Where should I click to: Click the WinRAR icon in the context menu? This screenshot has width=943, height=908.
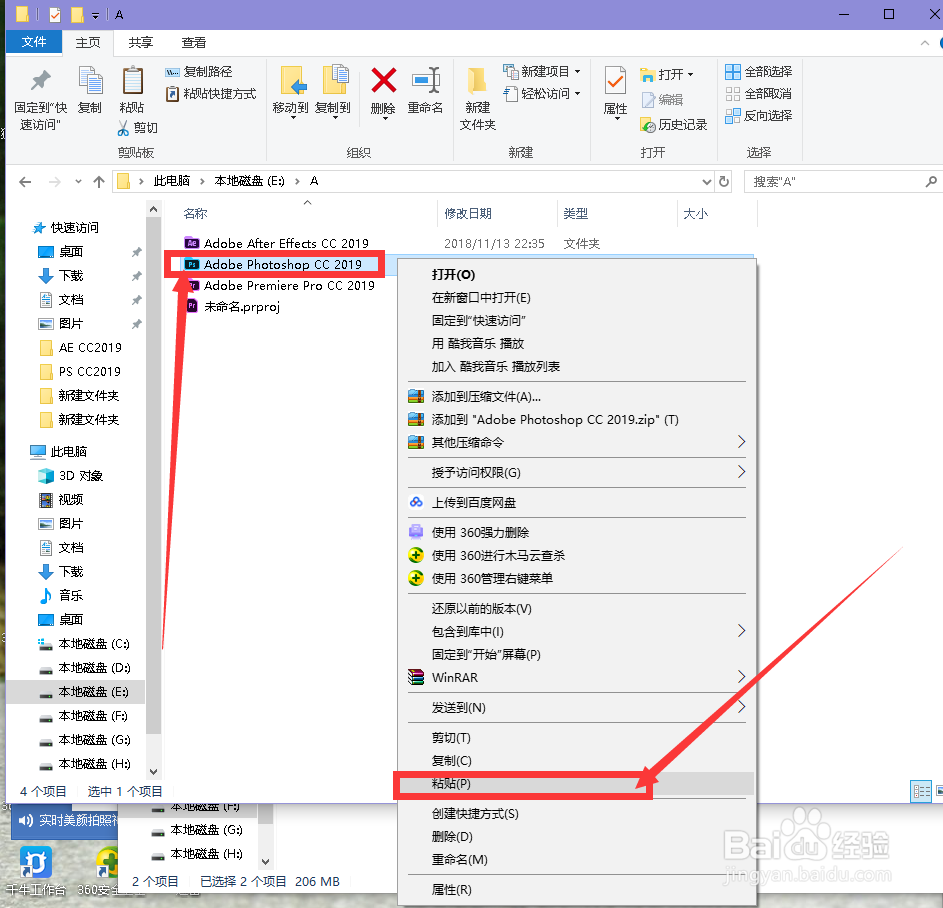click(x=416, y=677)
